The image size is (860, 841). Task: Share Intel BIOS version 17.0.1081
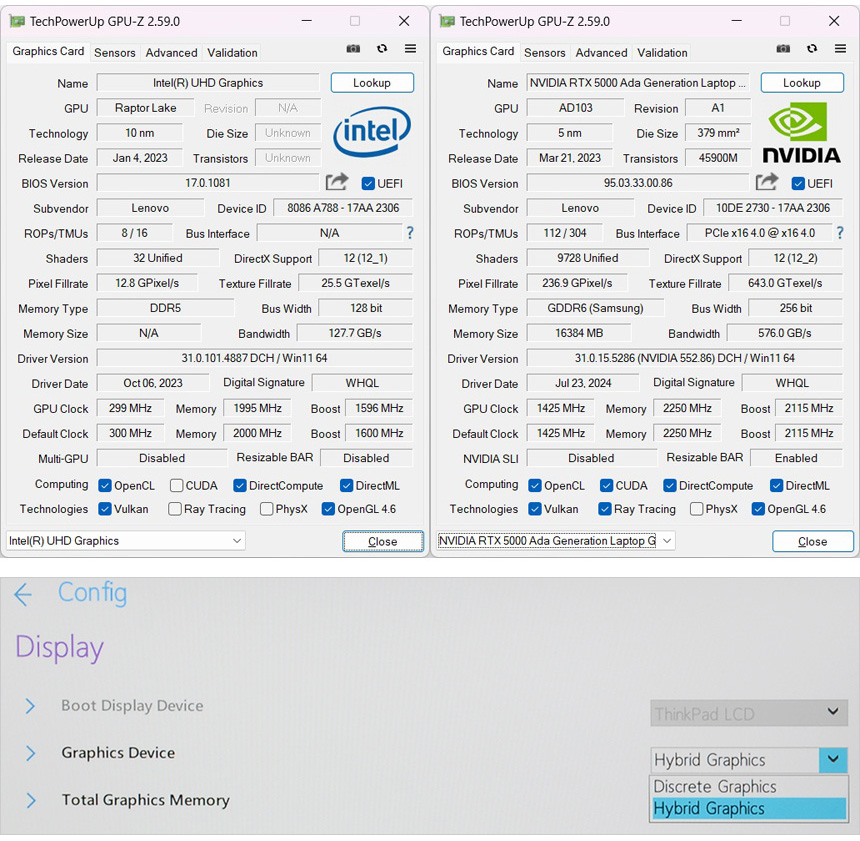click(x=337, y=182)
